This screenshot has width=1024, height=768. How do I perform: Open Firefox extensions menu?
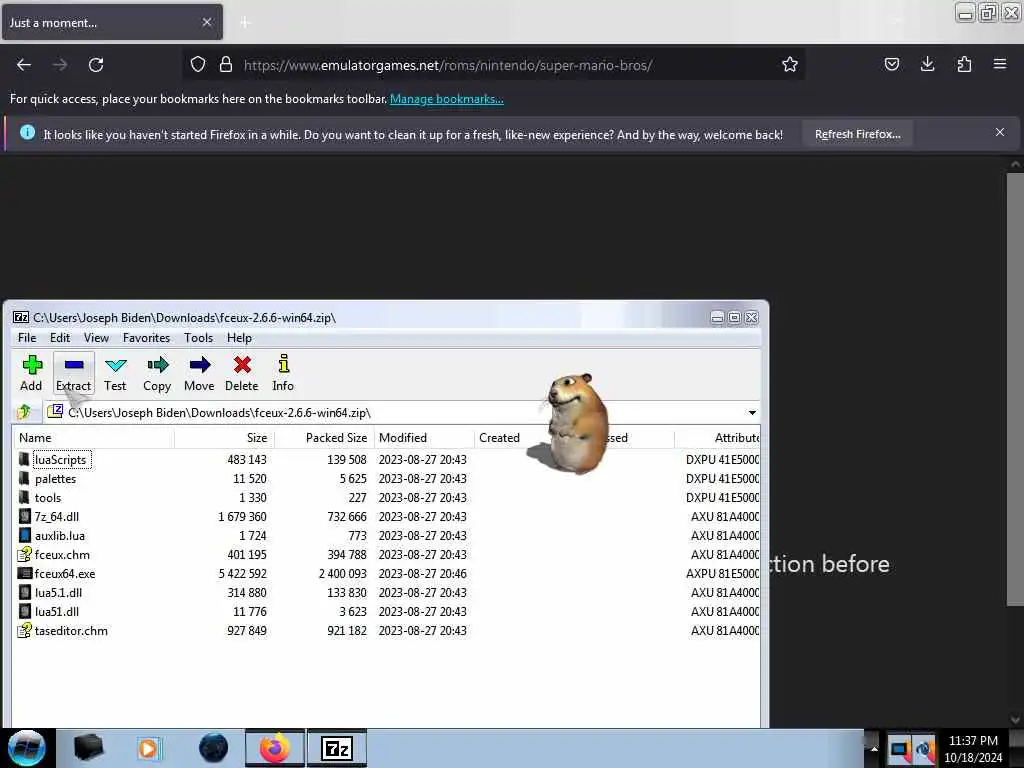click(964, 64)
